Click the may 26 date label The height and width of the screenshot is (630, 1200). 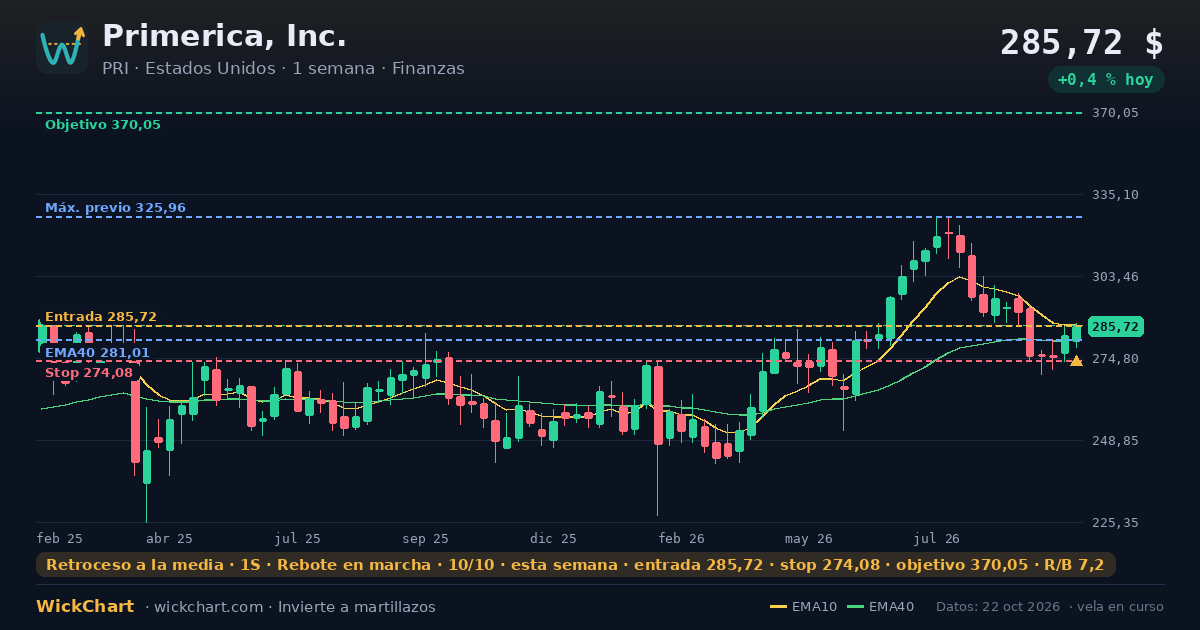point(810,538)
